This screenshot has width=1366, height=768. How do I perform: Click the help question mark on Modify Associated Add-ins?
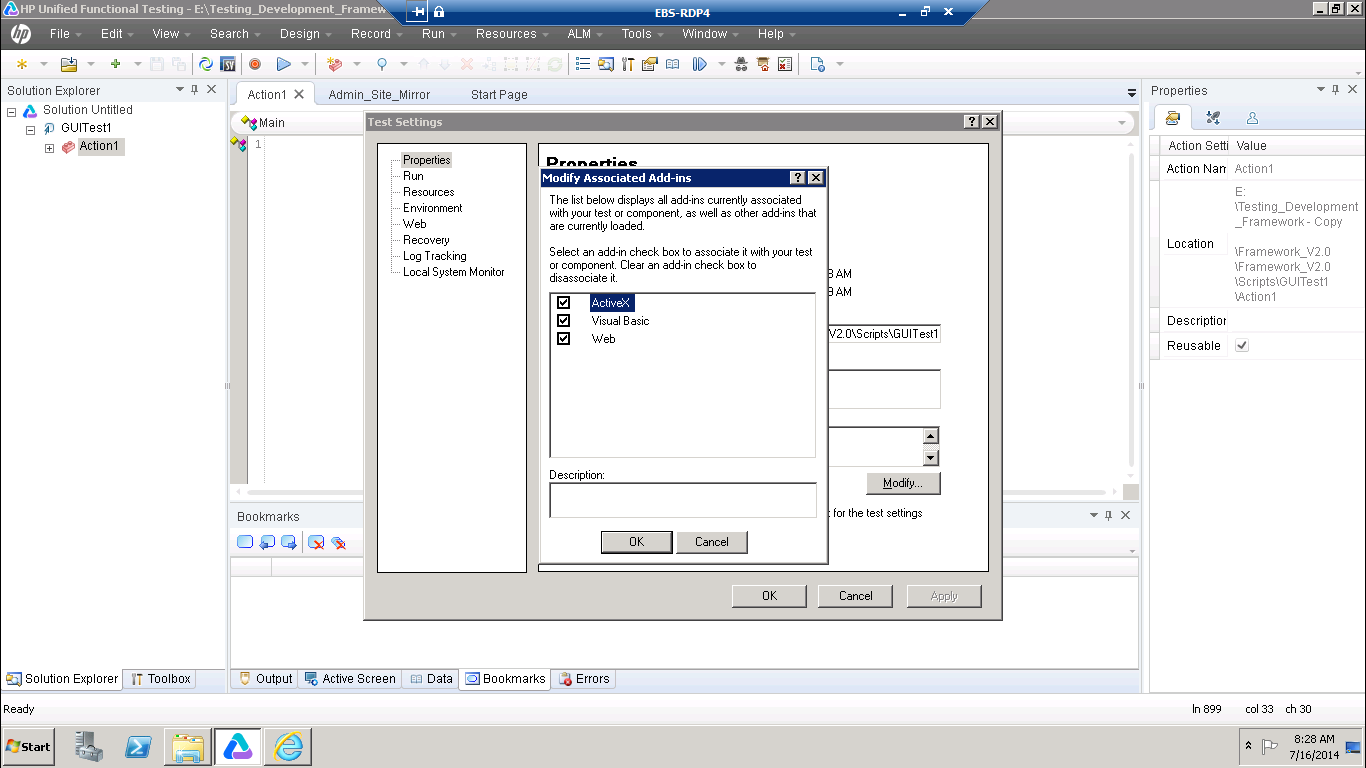point(797,177)
